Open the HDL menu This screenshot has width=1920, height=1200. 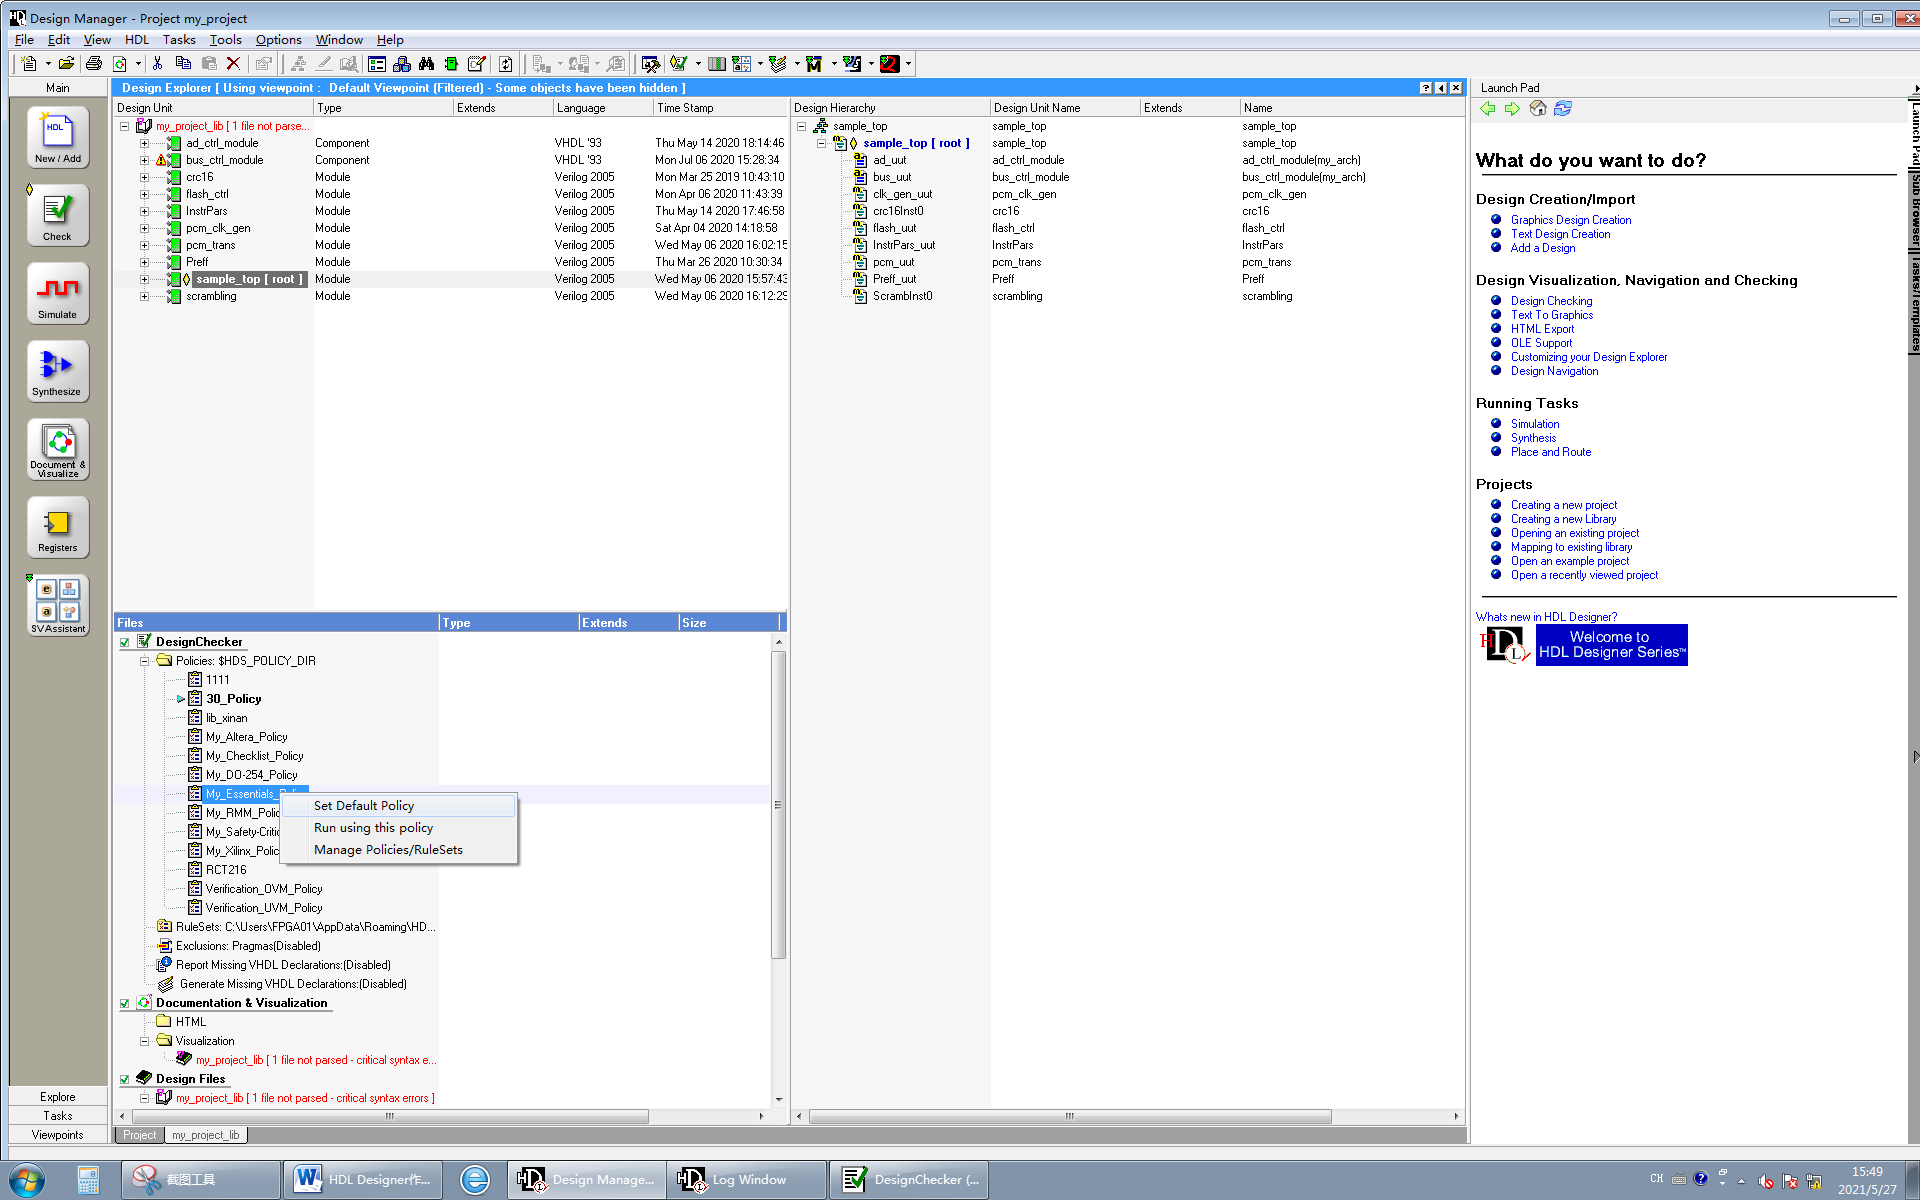pos(136,40)
